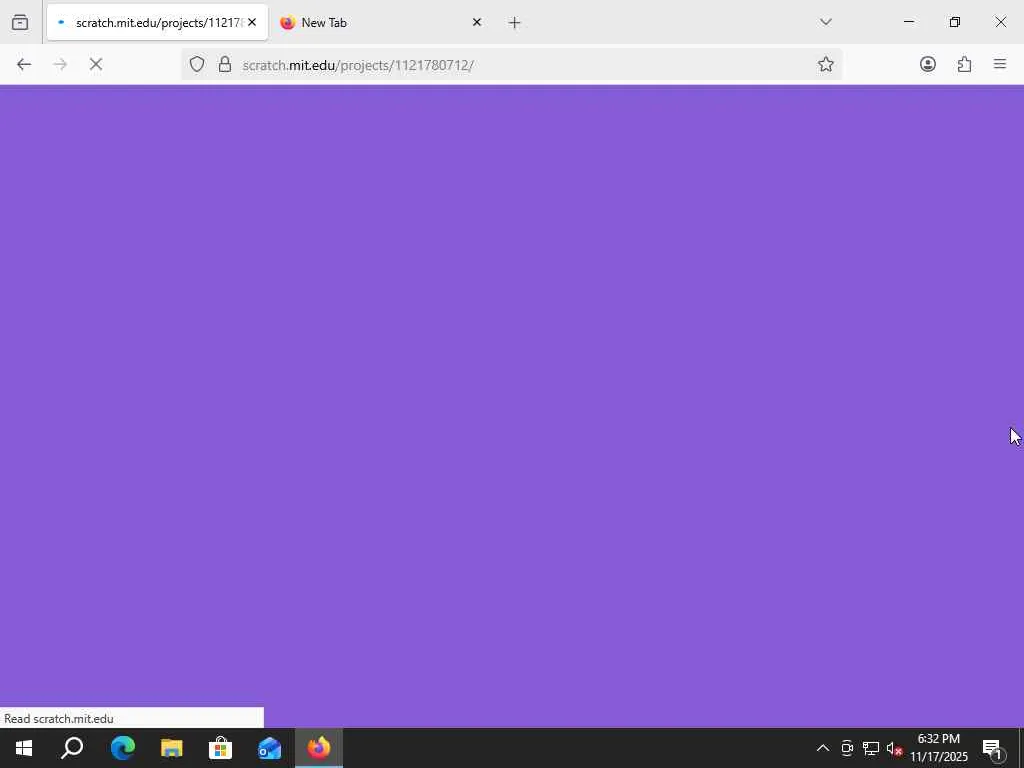Open Windows taskbar search
Image resolution: width=1024 pixels, height=768 pixels.
pos(72,748)
